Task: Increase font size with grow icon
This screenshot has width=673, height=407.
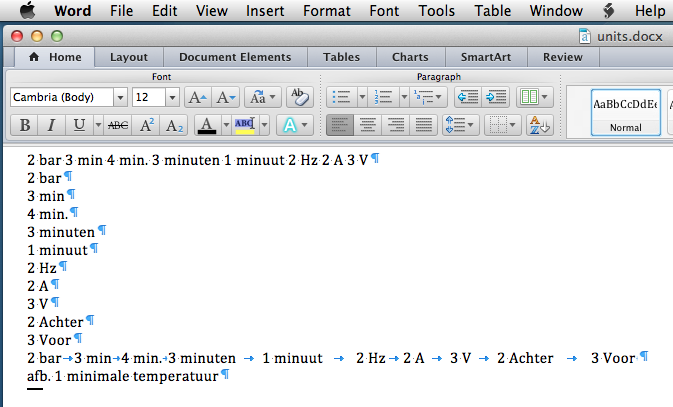Action: (x=197, y=97)
